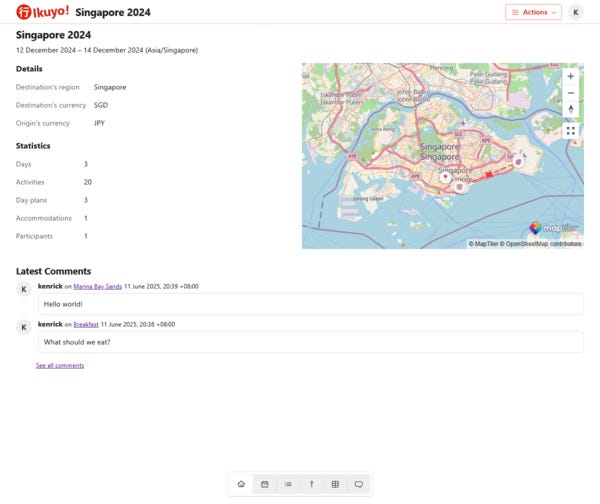Click the Accommodations statistic label
Image resolution: width=600 pixels, height=504 pixels.
pos(44,218)
